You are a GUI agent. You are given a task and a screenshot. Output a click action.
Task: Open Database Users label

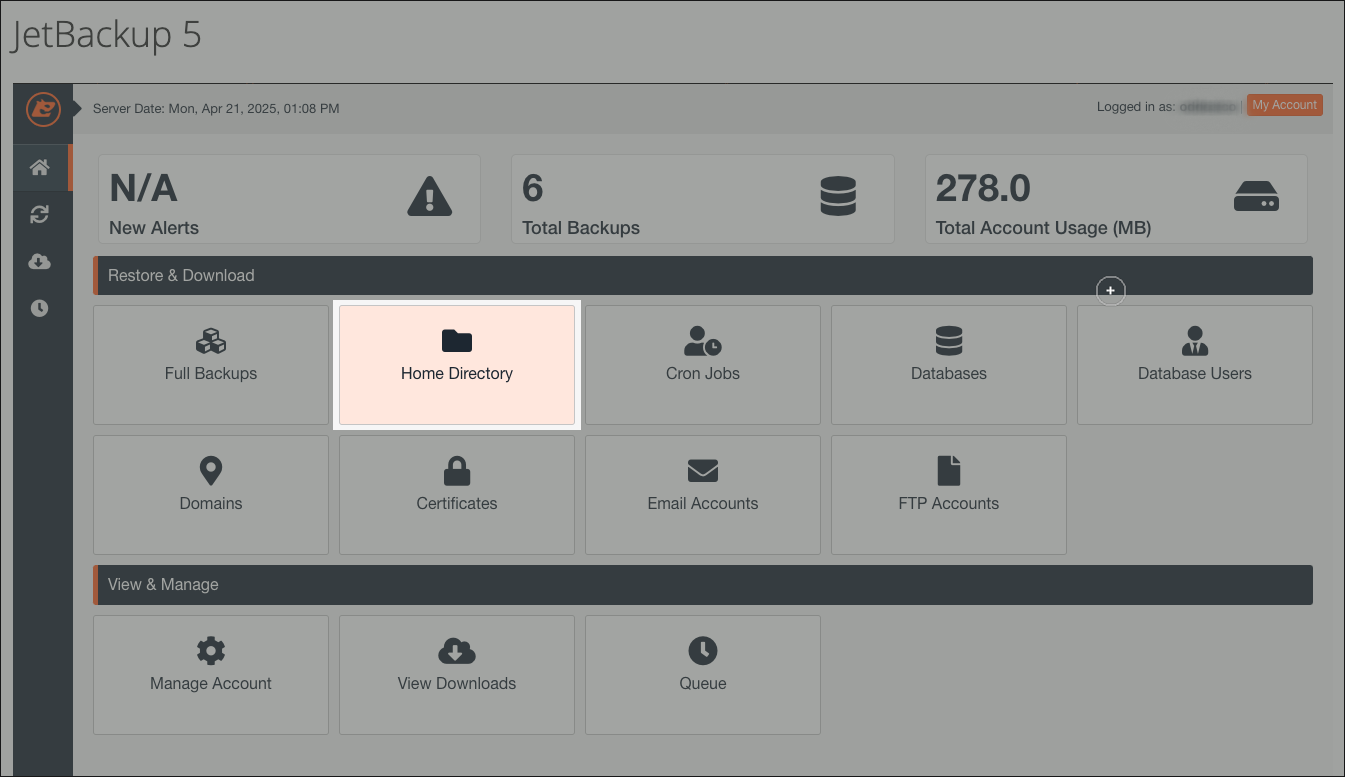pos(1195,373)
